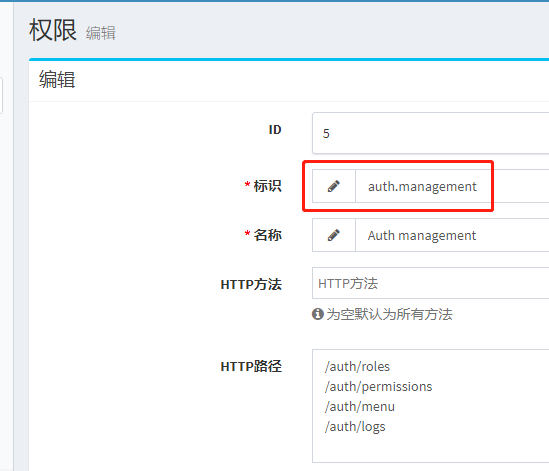549x471 pixels.
Task: Click the pencil icon beside the 标识 field
Action: (x=334, y=186)
